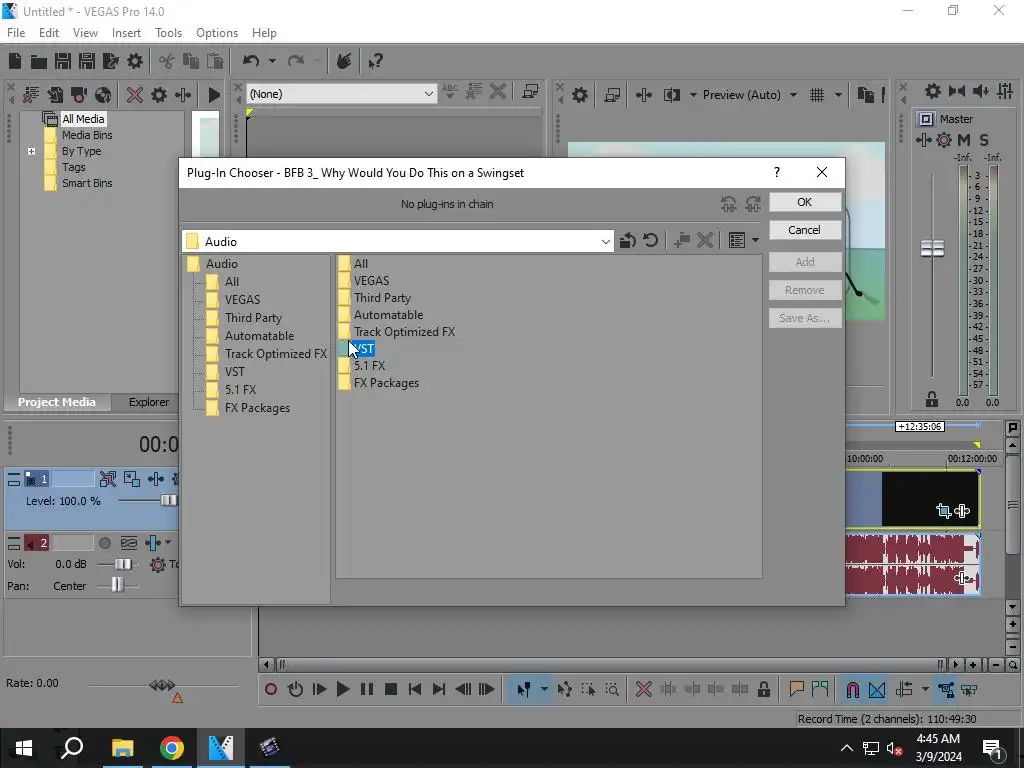Click the Save project icon
The width and height of the screenshot is (1024, 768).
pyautogui.click(x=63, y=61)
